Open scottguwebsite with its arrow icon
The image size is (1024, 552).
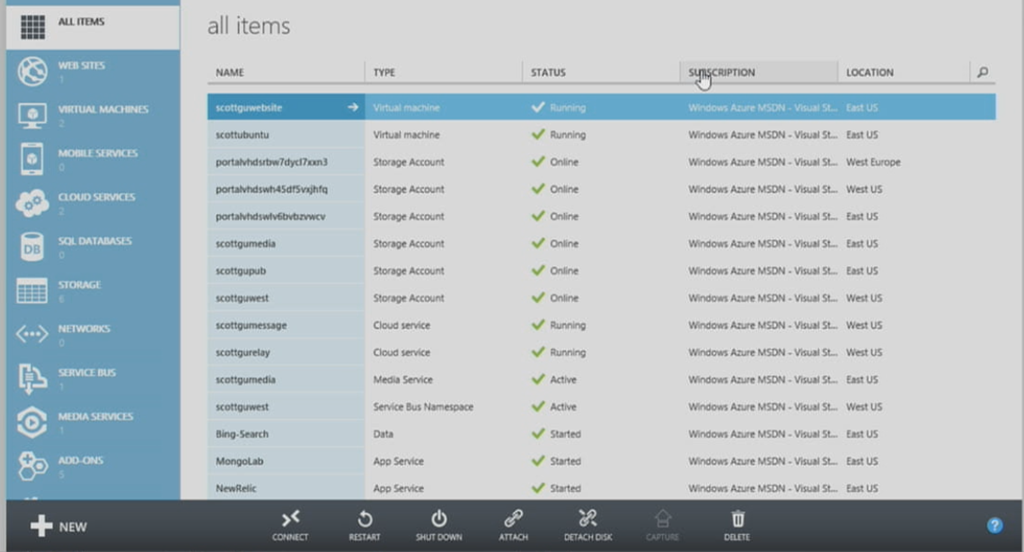[353, 107]
